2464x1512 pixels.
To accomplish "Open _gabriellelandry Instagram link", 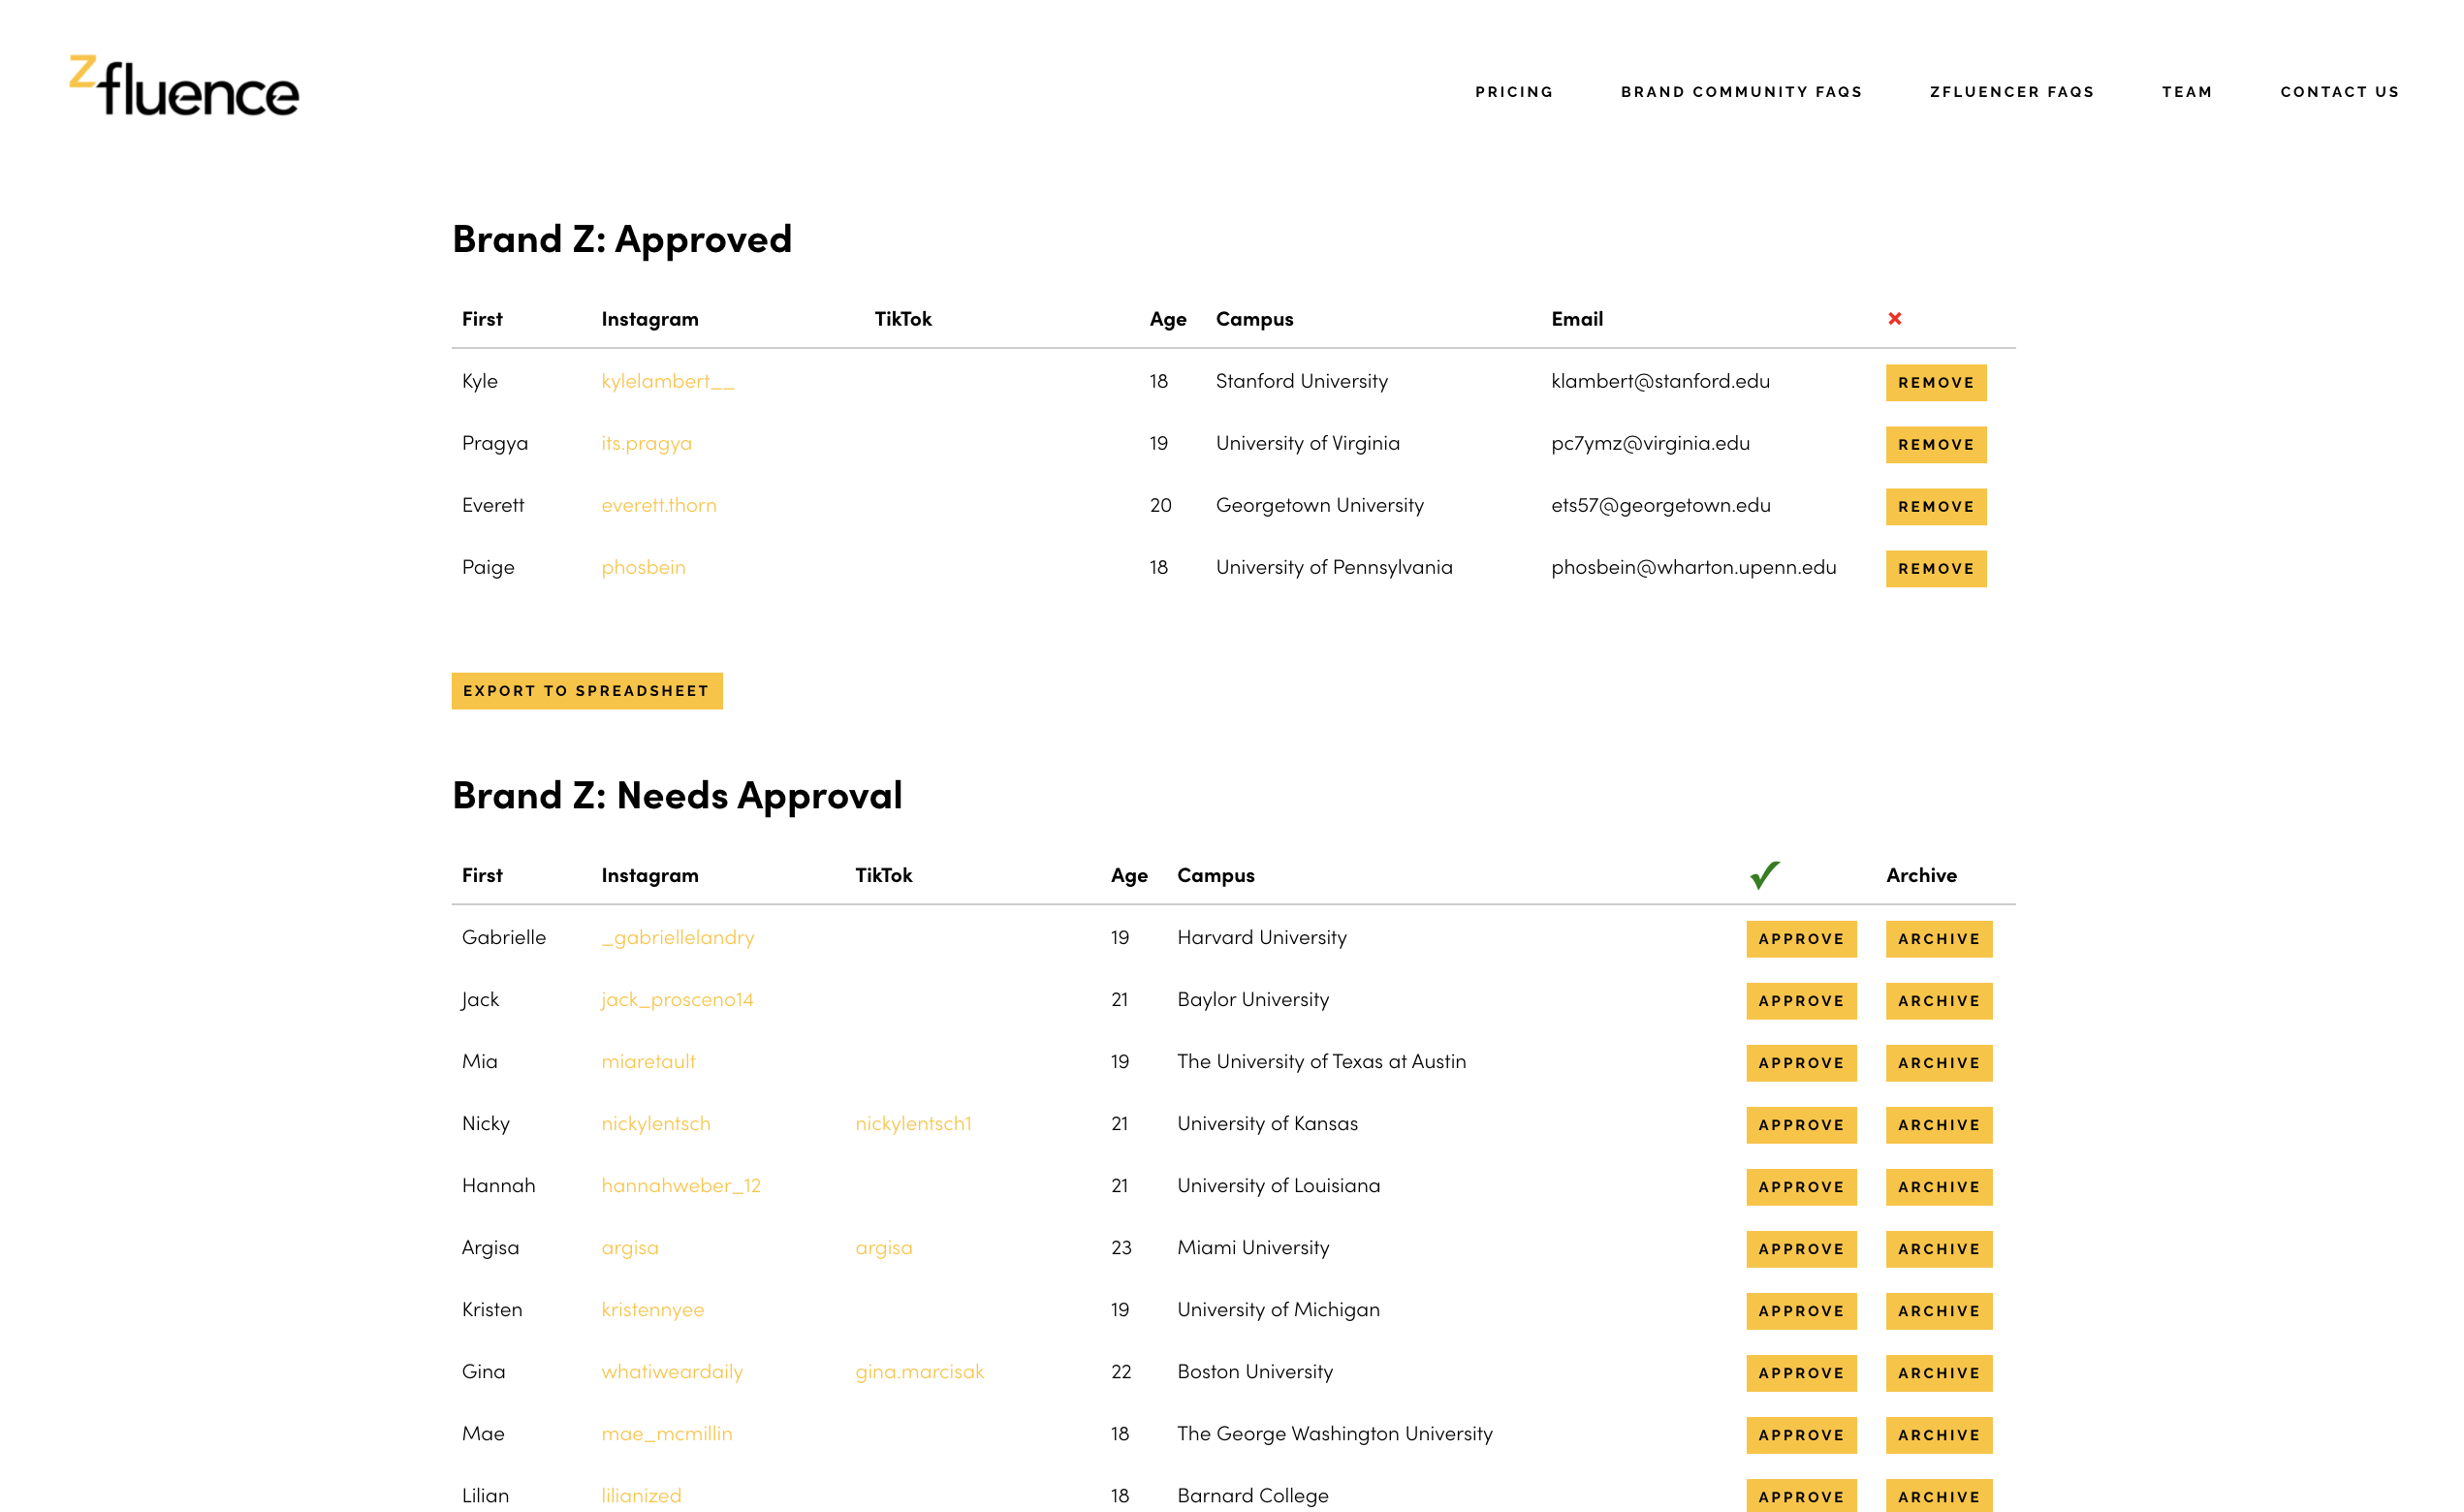I will pos(678,937).
